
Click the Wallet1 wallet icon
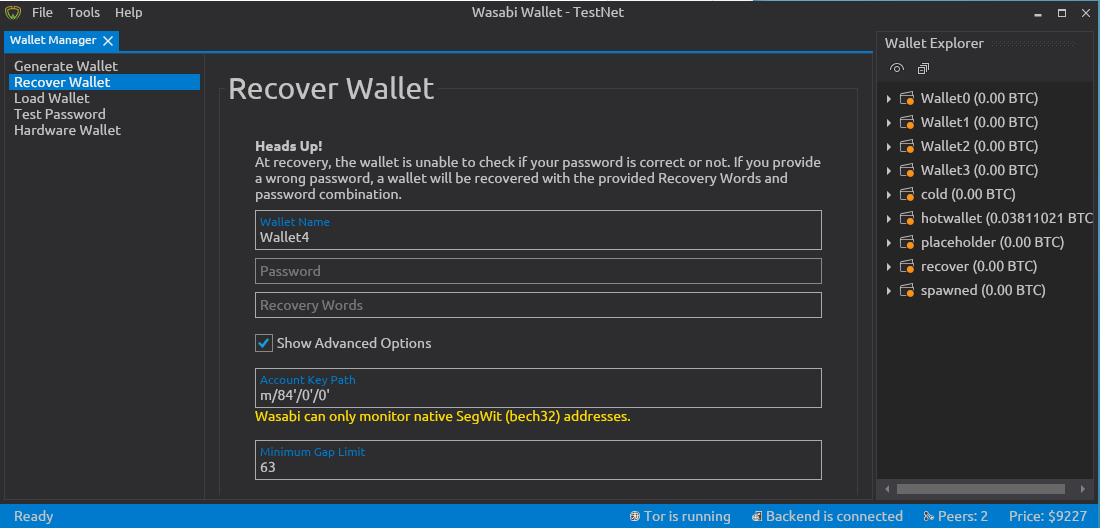pos(908,122)
